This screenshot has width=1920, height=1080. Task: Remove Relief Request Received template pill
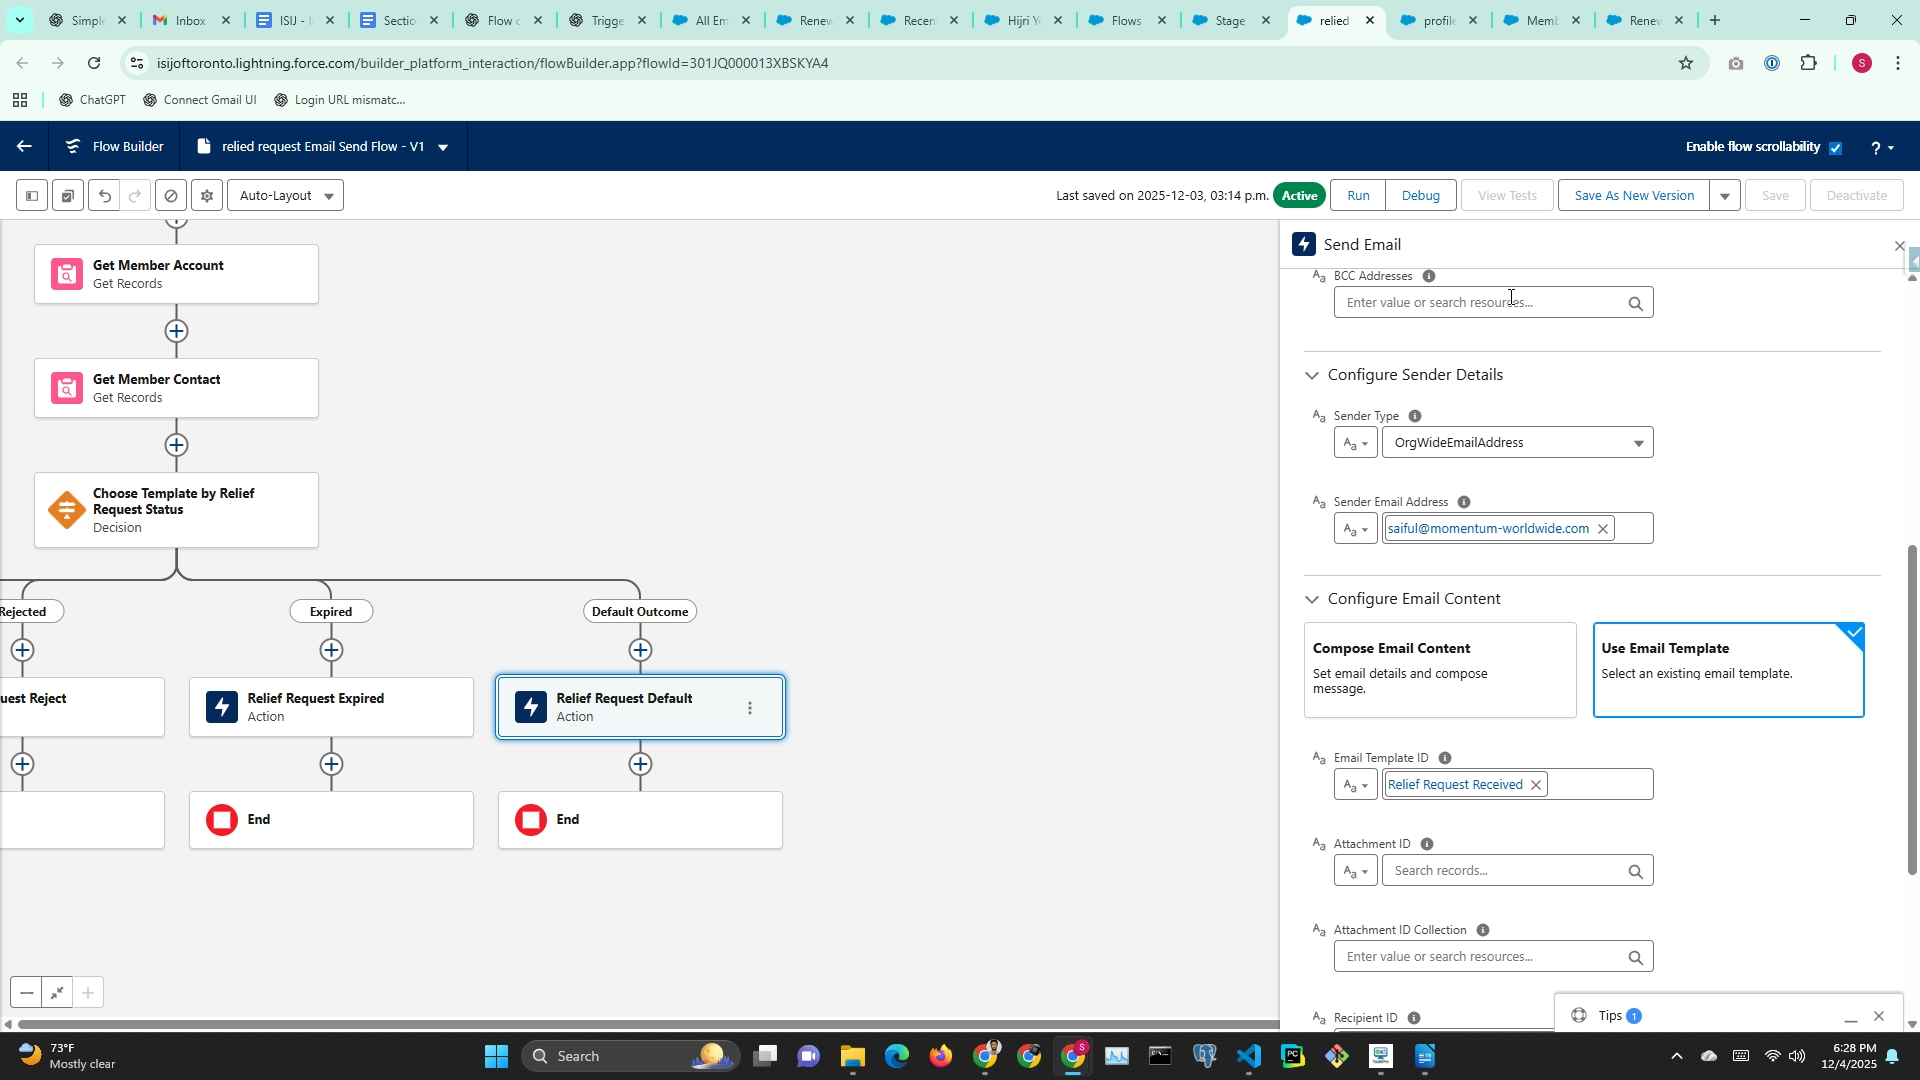[1536, 785]
